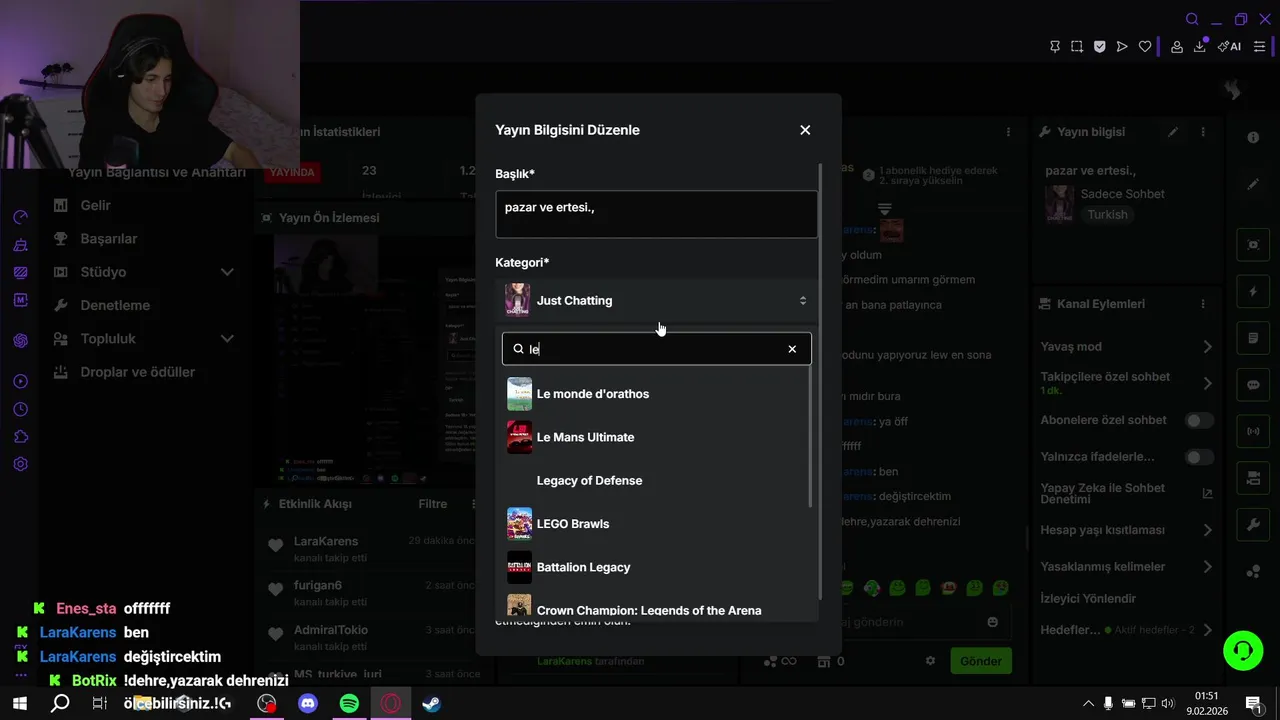
Task: Open the downloads toolbar icon
Action: (1200, 47)
